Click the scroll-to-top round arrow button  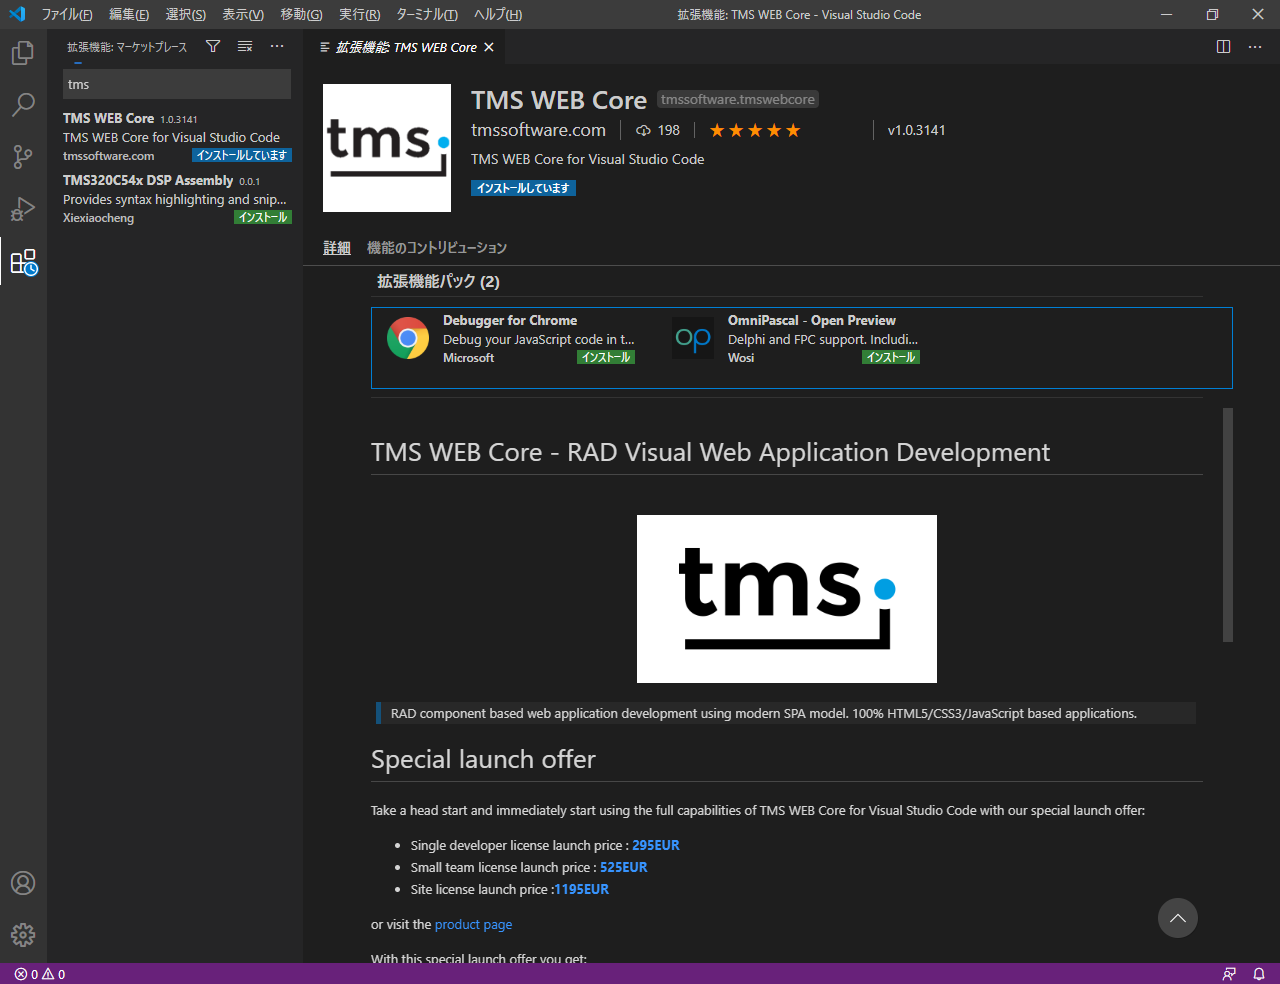pyautogui.click(x=1178, y=918)
